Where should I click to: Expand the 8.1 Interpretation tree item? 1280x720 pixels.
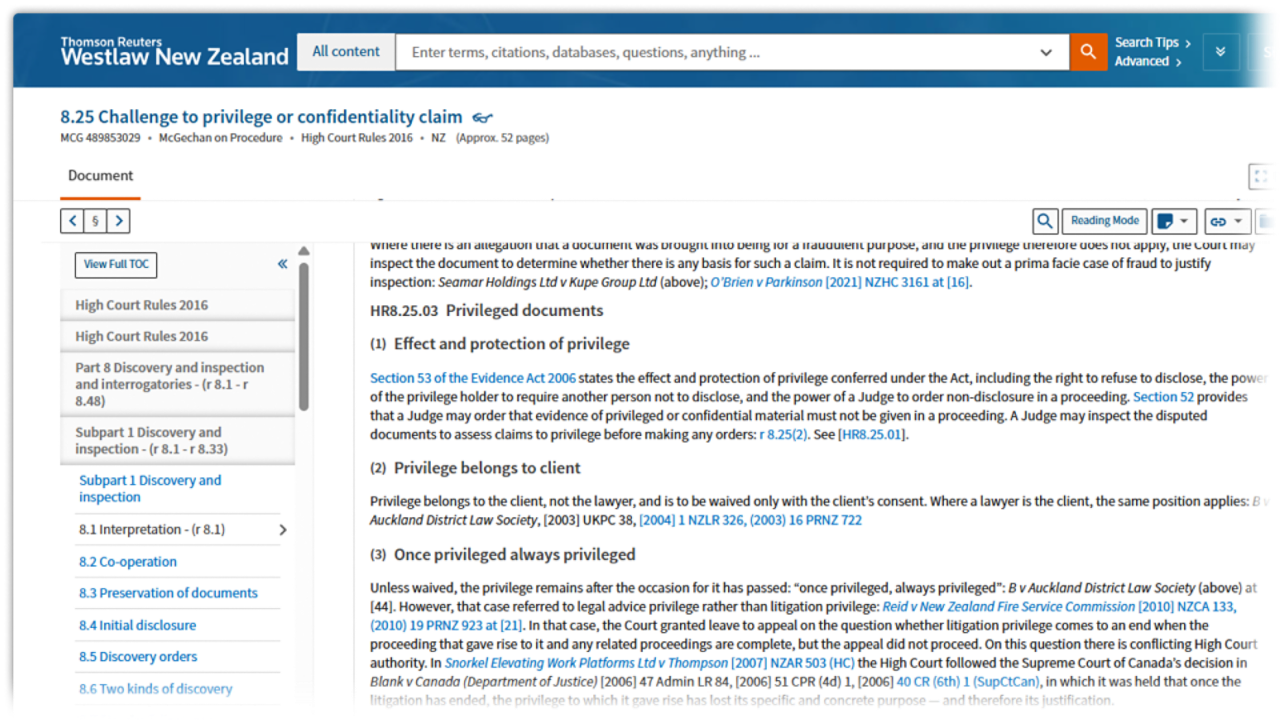[x=282, y=530]
